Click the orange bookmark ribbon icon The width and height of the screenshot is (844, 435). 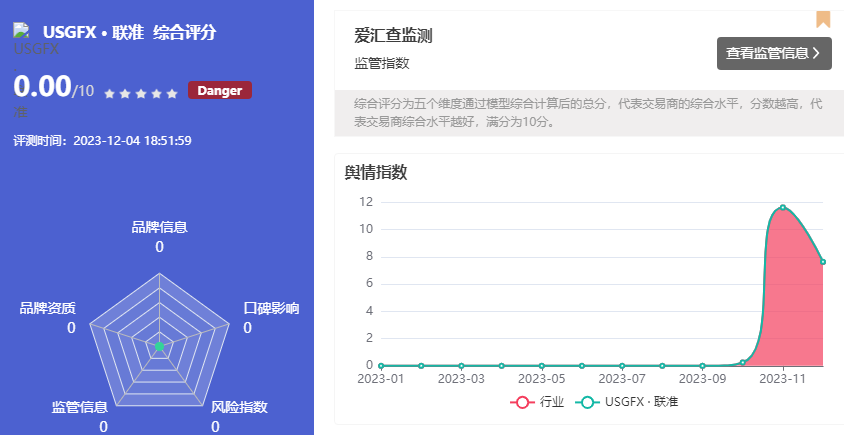coord(823,18)
